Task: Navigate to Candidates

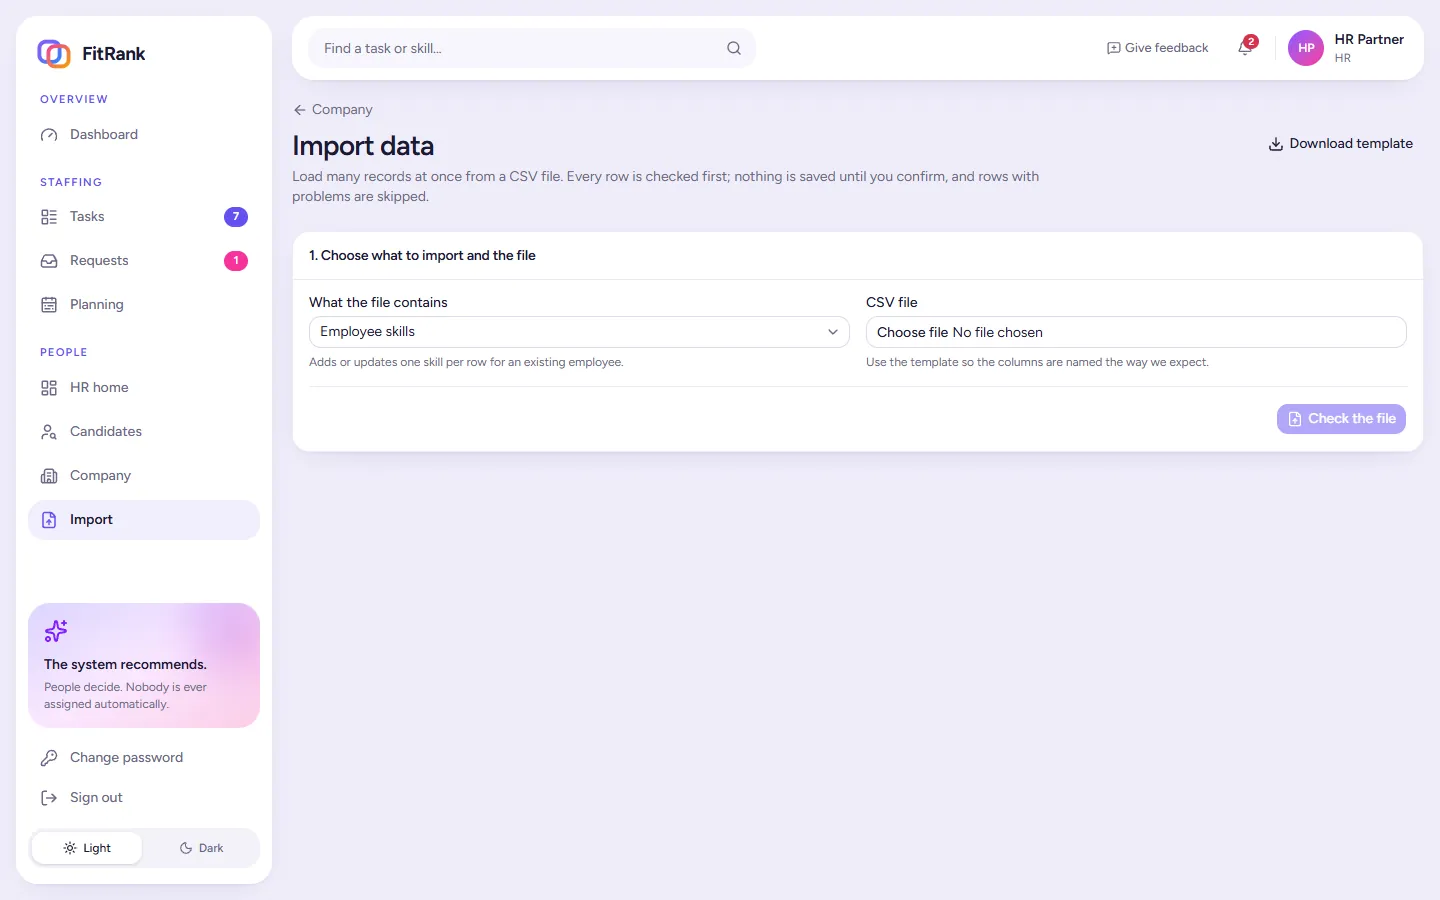Action: tap(144, 432)
